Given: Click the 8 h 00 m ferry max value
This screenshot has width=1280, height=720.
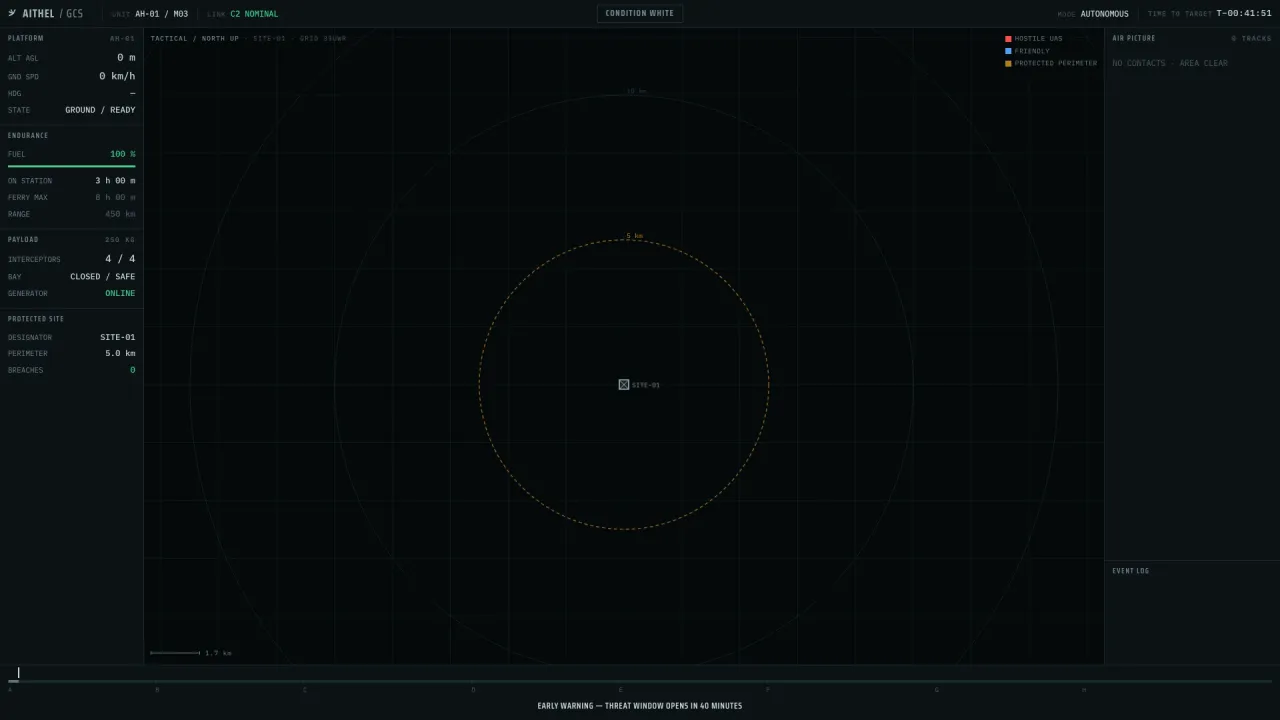Looking at the screenshot, I should pos(115,197).
